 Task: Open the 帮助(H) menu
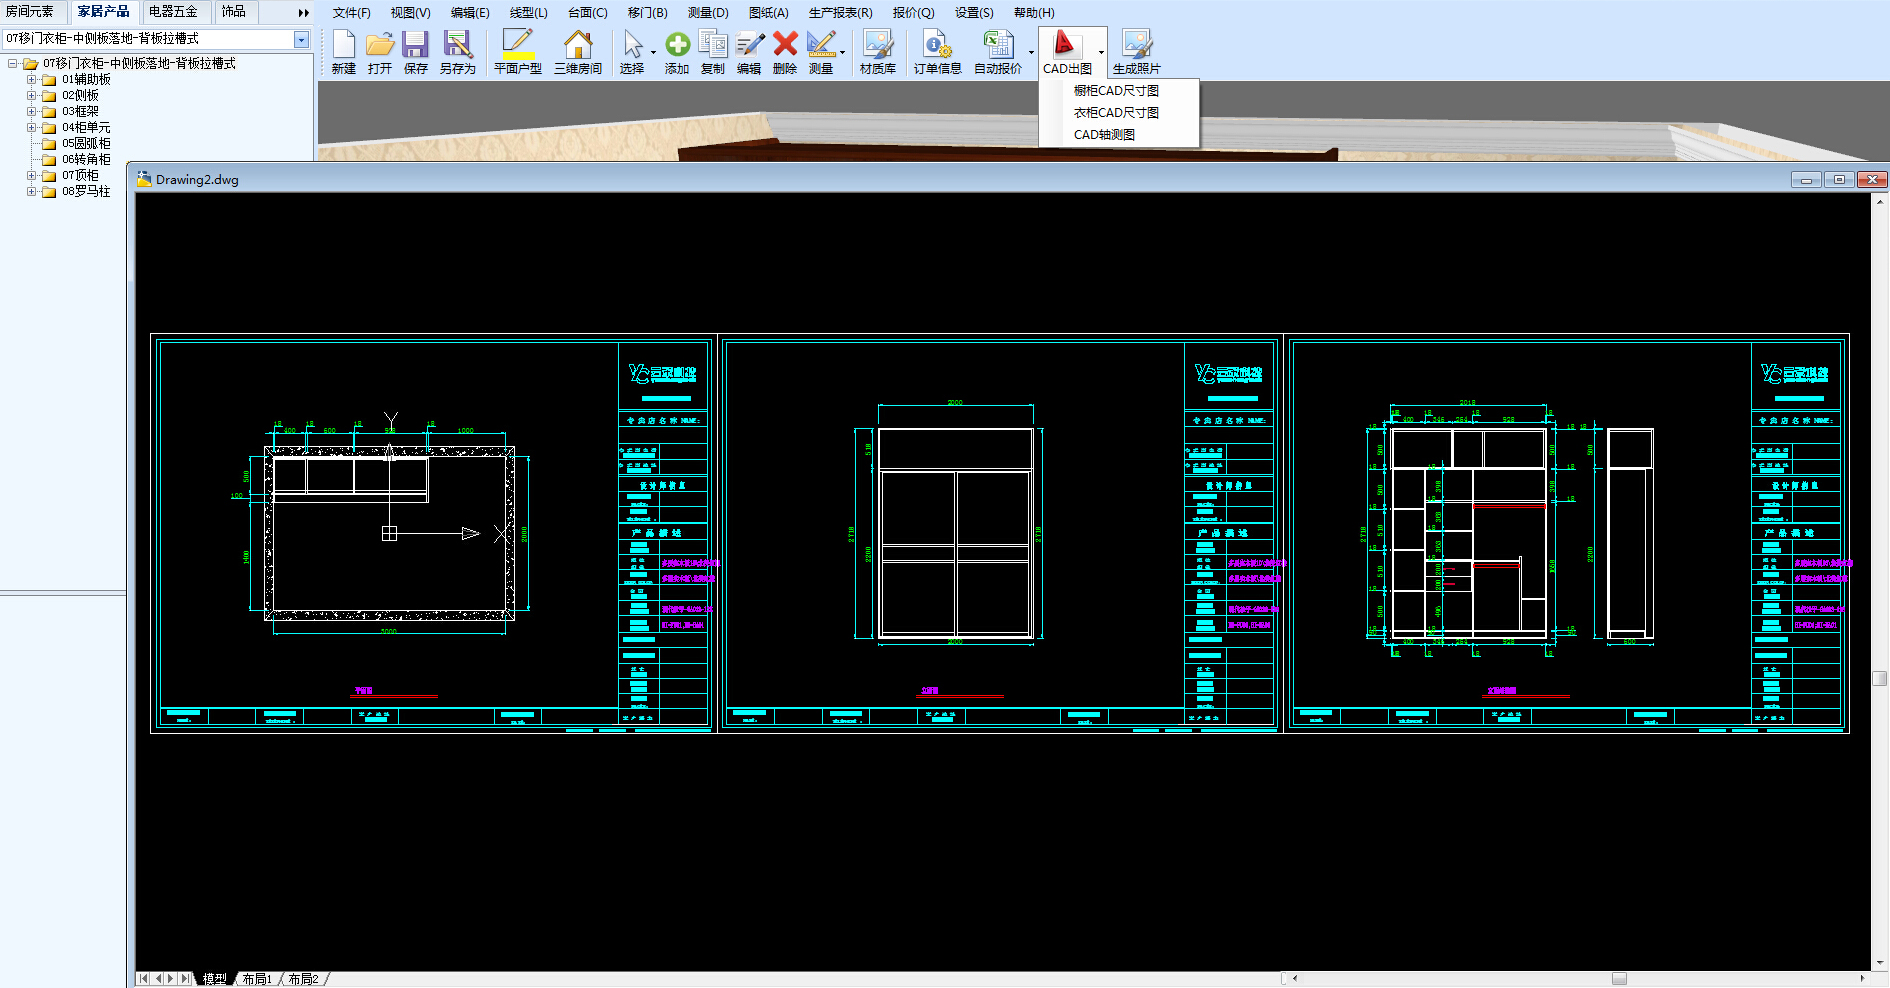click(1034, 13)
